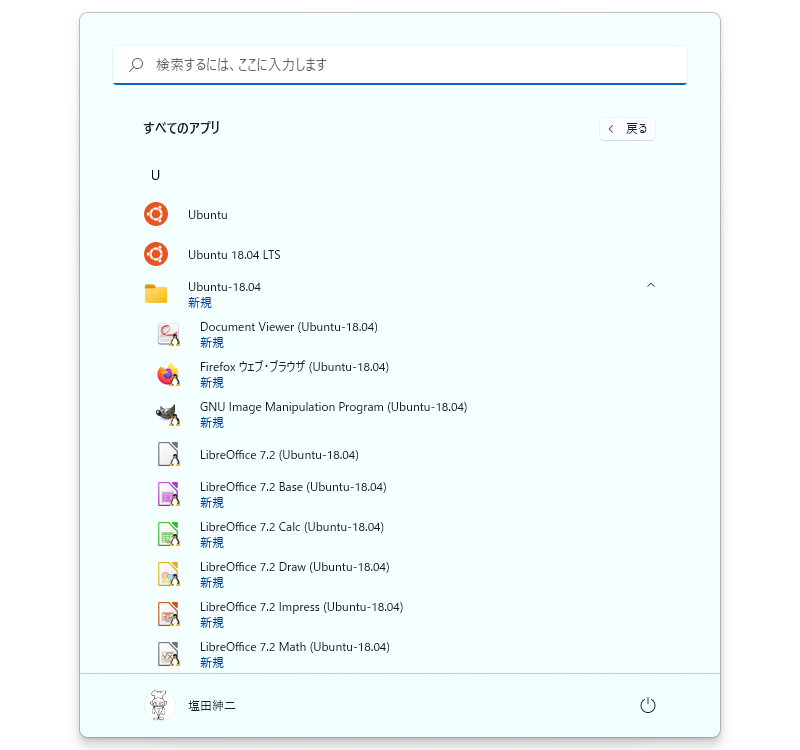The width and height of the screenshot is (800, 750).
Task: Click the magnifier search icon
Action: [x=136, y=65]
